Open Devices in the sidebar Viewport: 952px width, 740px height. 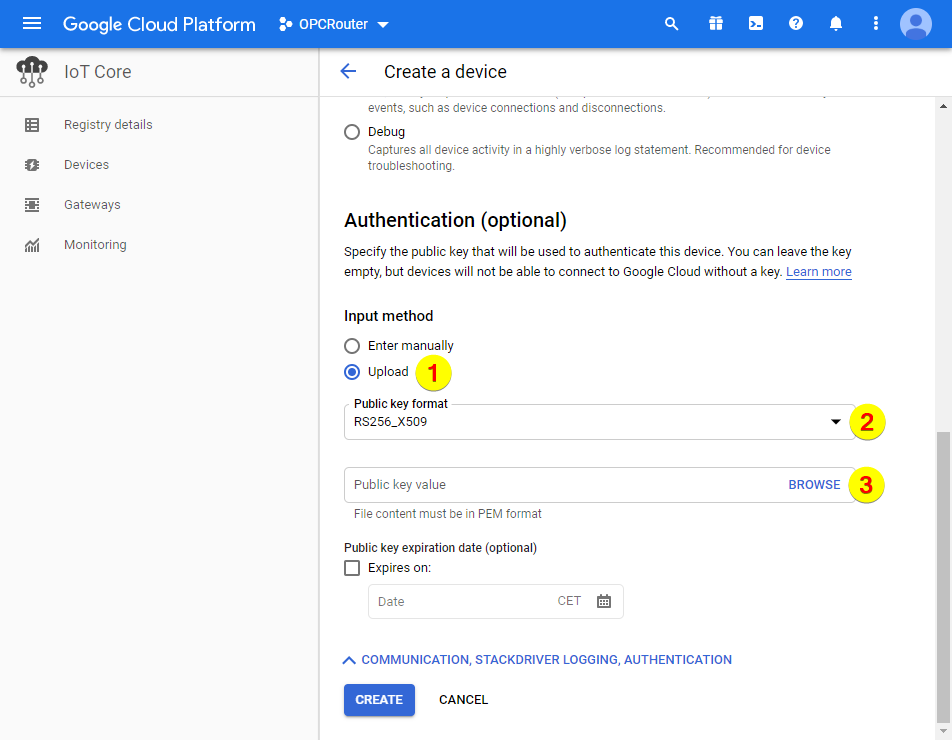coord(86,165)
